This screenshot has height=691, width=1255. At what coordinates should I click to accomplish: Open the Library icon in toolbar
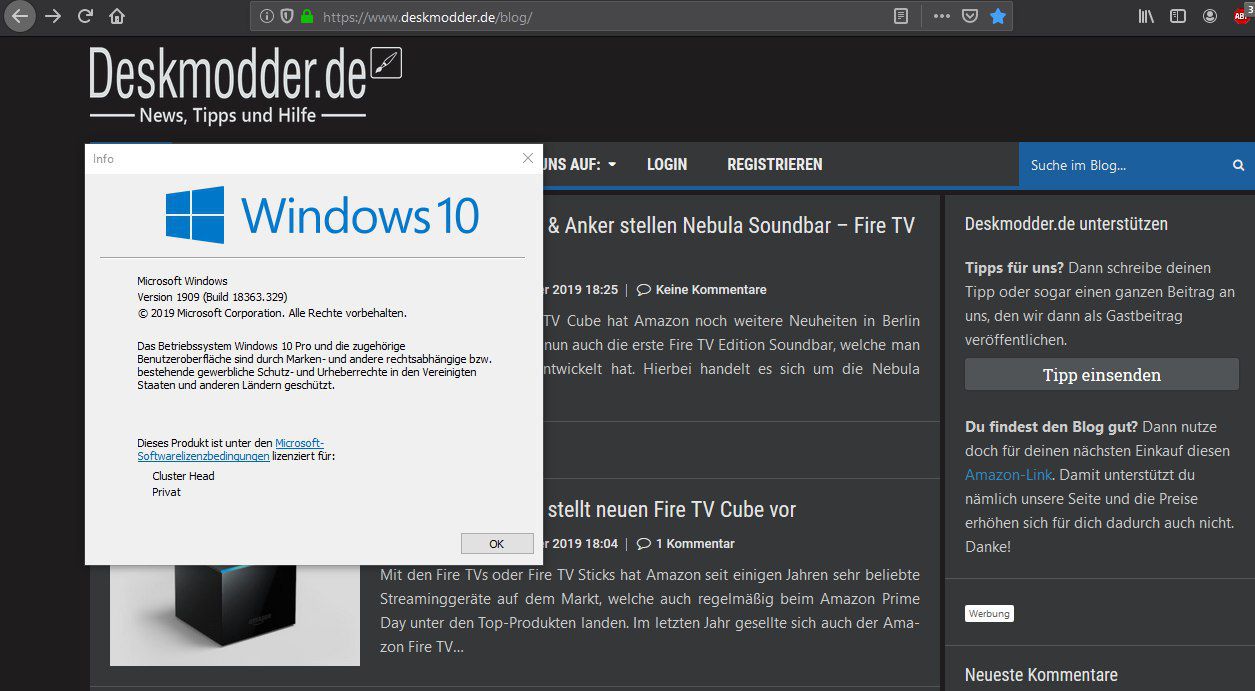(1146, 16)
